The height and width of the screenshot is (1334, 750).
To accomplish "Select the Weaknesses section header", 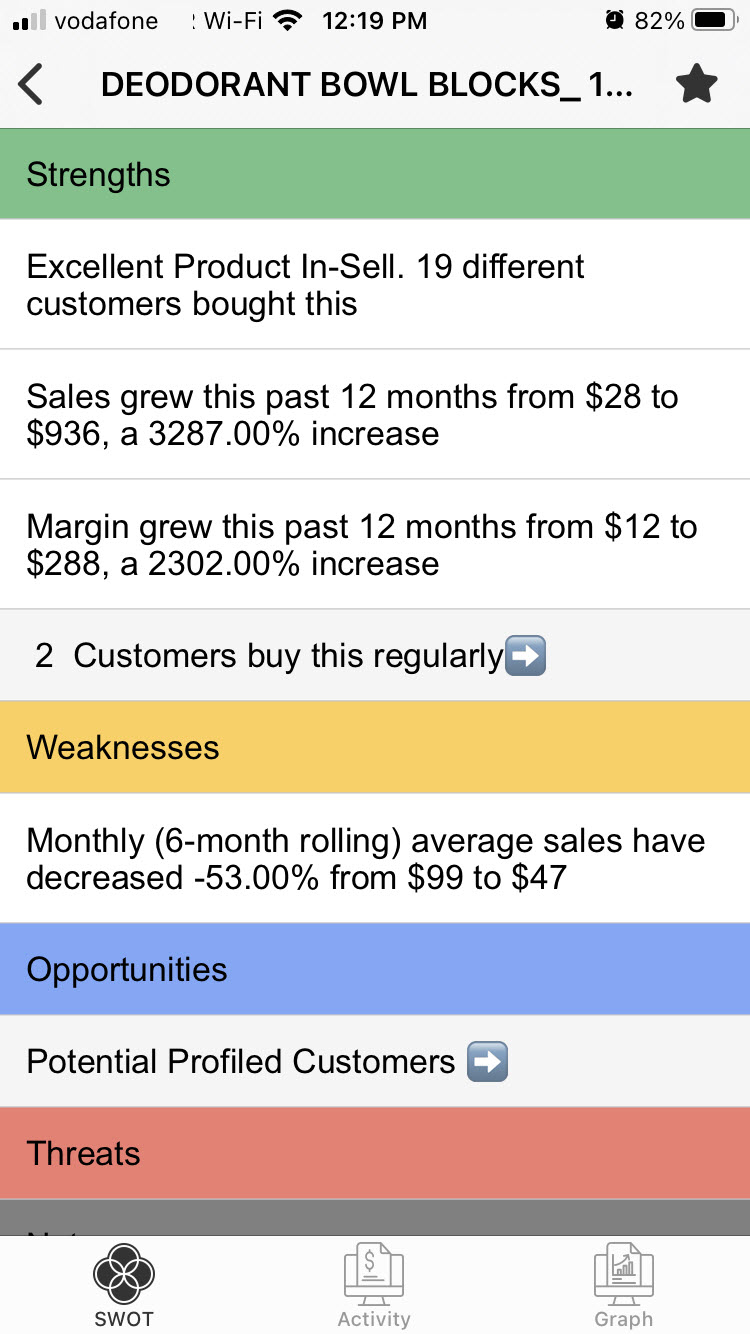I will (375, 747).
